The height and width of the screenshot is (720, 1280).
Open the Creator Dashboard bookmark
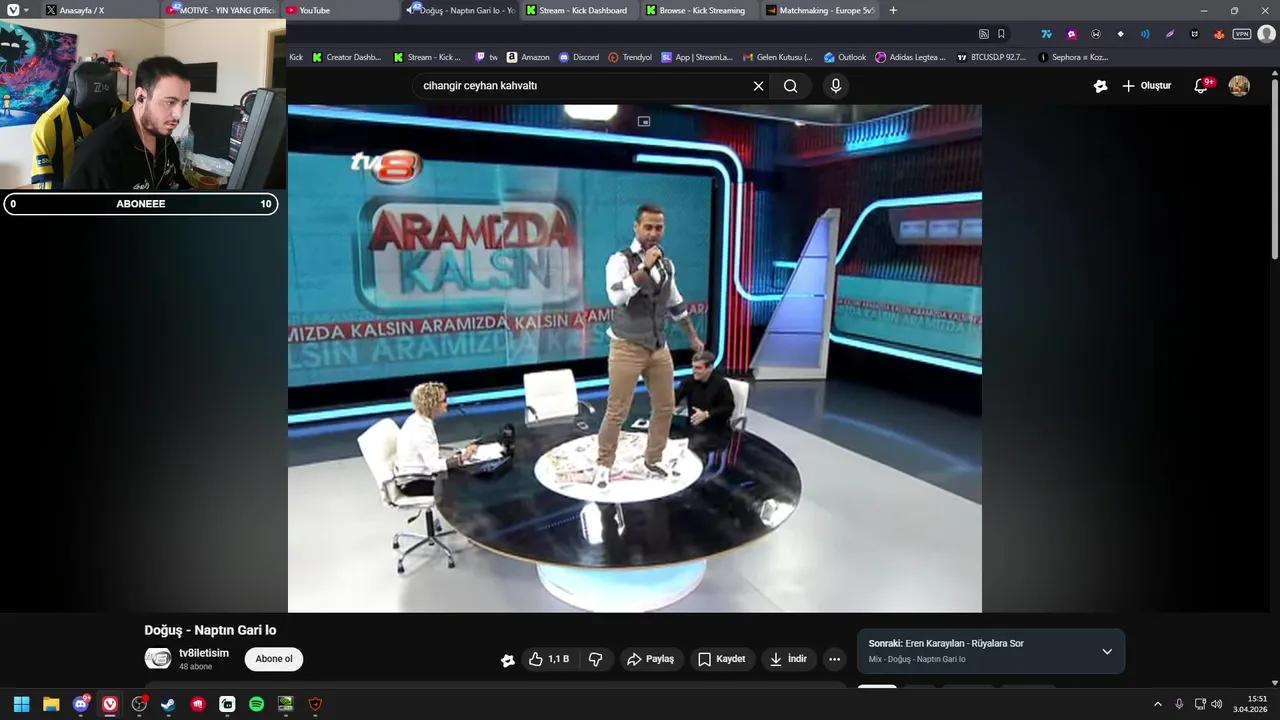point(347,57)
